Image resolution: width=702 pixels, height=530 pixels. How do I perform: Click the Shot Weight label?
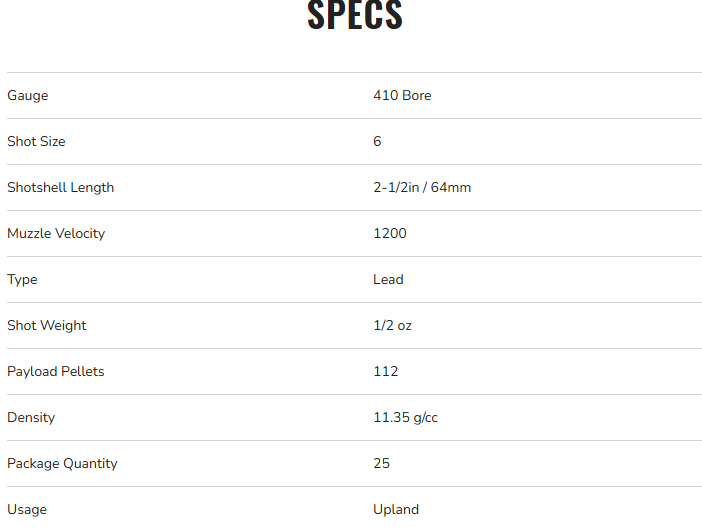coord(47,326)
